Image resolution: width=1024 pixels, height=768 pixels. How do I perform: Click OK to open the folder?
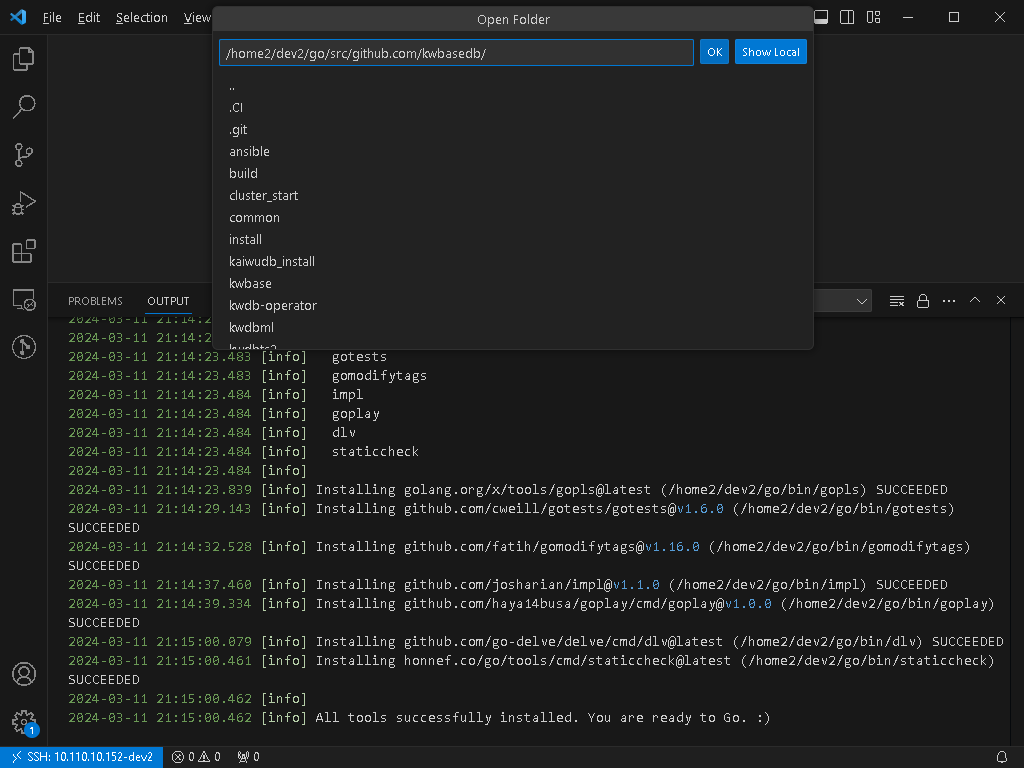point(714,51)
